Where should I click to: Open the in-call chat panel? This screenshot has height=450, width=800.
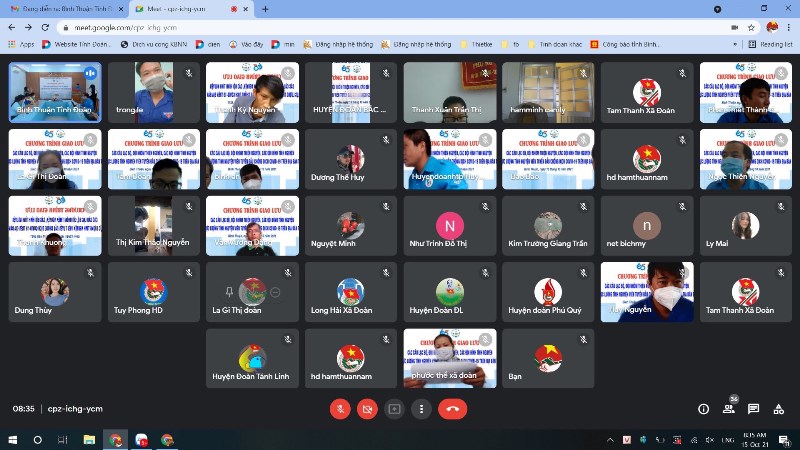point(753,409)
